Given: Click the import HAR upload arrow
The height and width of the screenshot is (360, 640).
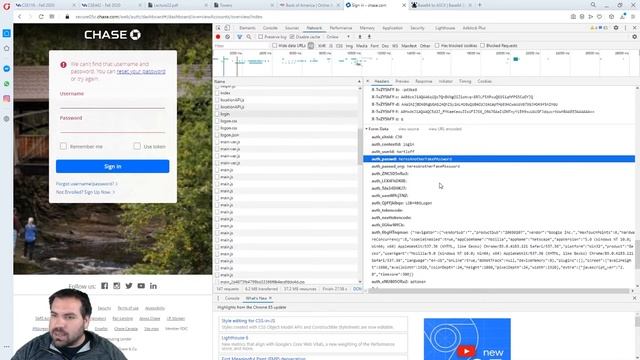Looking at the screenshot, I should (360, 37).
